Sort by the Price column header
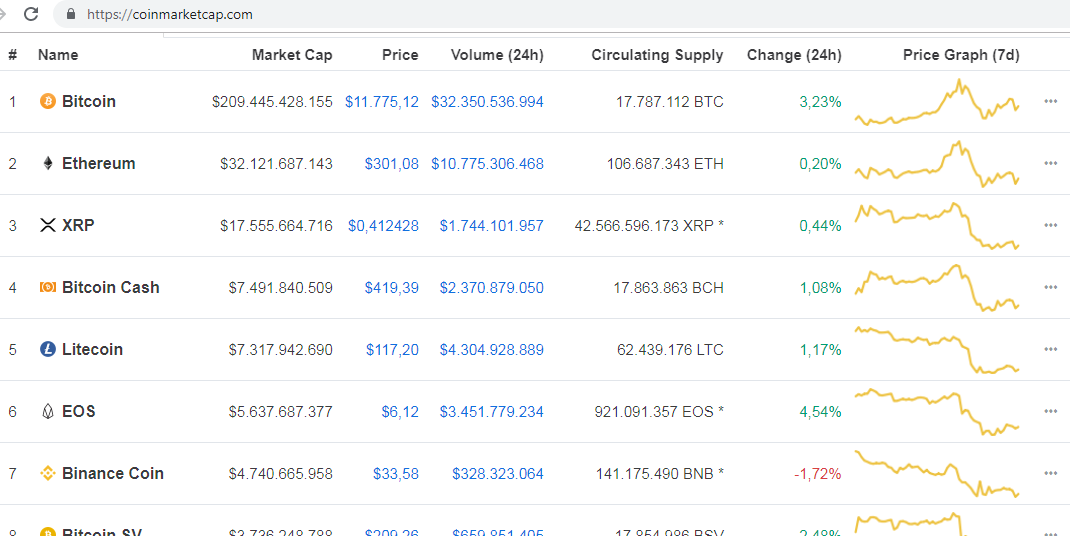The height and width of the screenshot is (536, 1070). (x=400, y=55)
